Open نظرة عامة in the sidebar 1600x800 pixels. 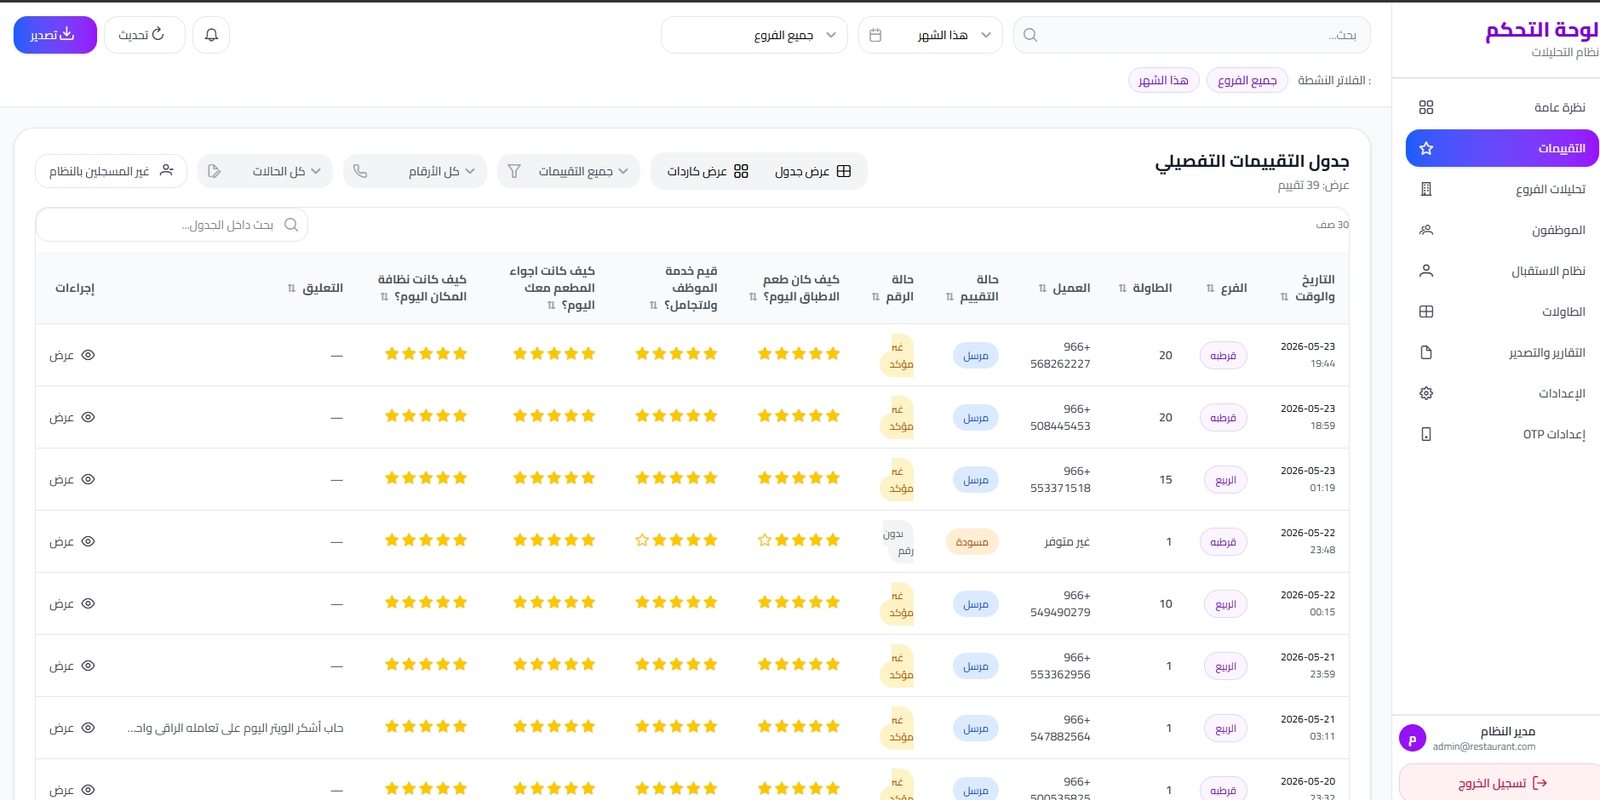click(1502, 107)
